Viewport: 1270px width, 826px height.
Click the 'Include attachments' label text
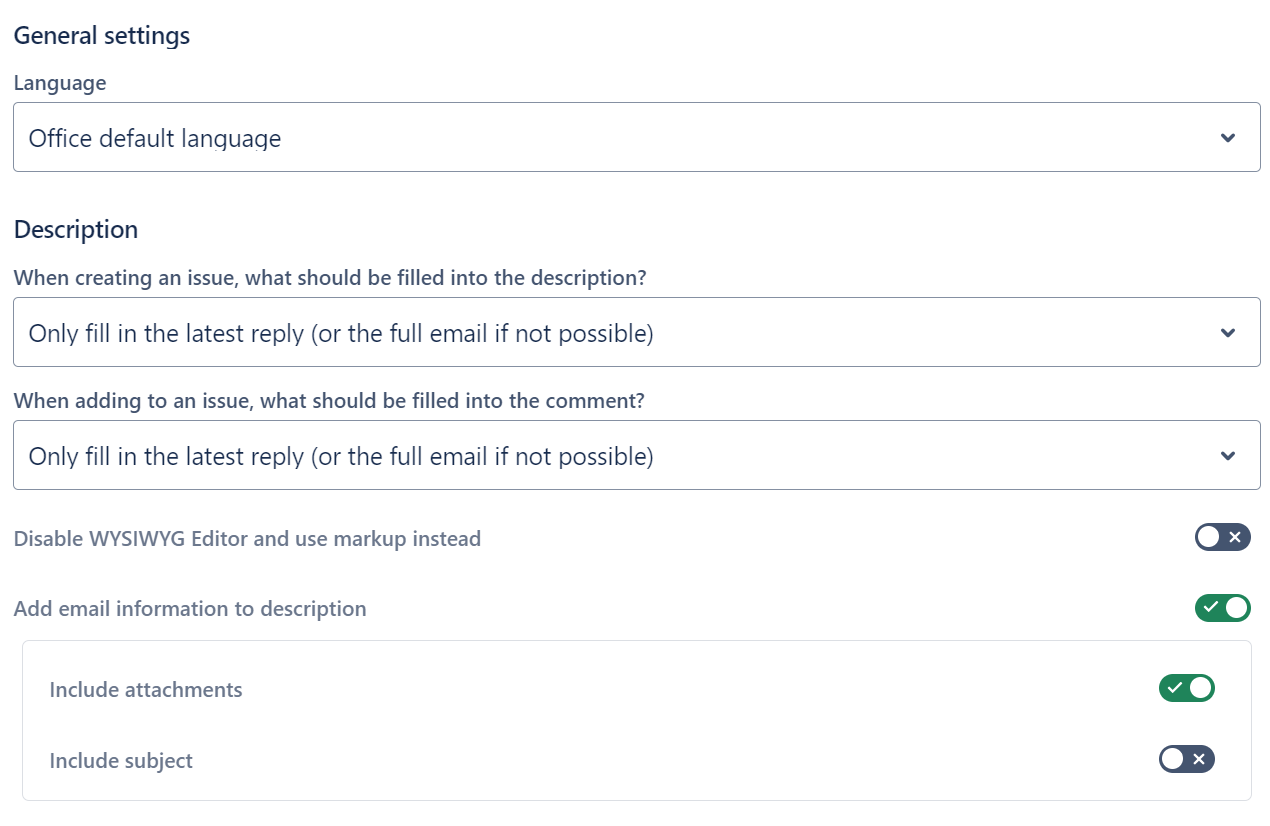(x=146, y=690)
